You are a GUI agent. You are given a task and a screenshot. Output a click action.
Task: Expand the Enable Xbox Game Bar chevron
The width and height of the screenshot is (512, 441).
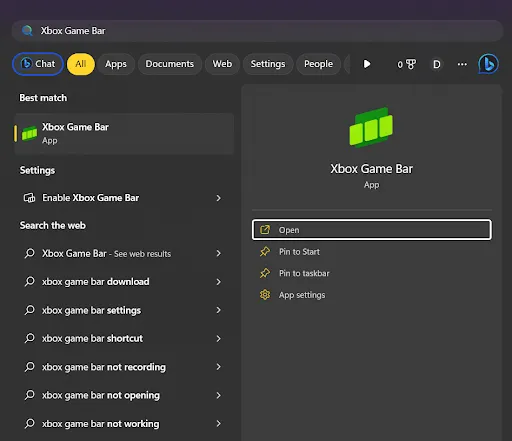click(218, 198)
